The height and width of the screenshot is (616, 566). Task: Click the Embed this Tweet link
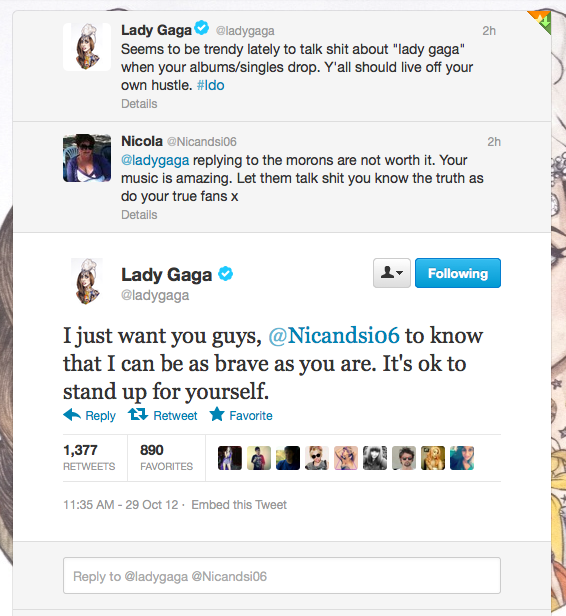click(239, 505)
